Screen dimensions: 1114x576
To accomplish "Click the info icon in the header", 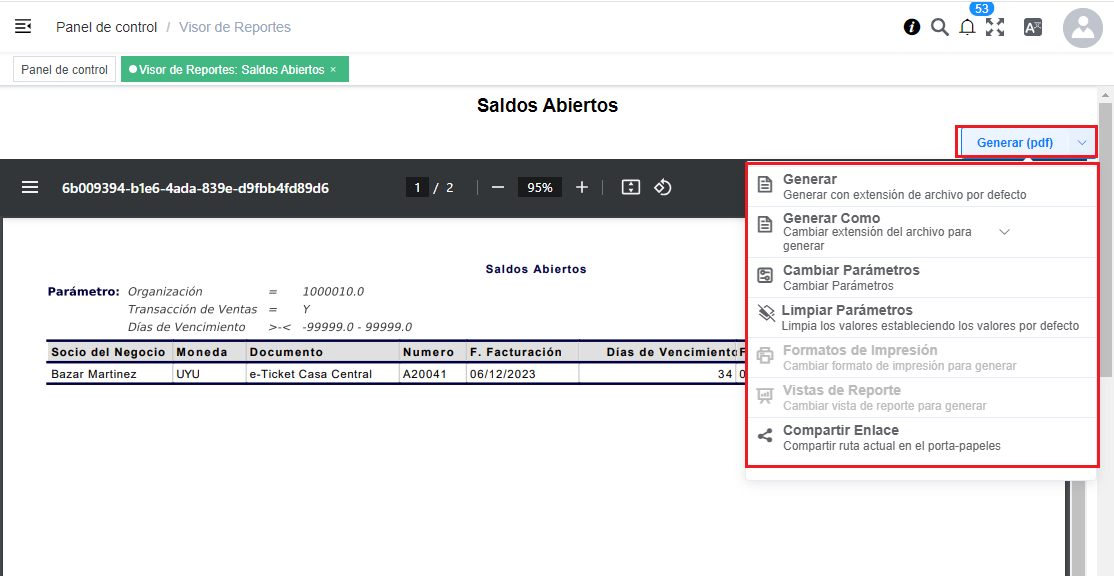I will (911, 27).
